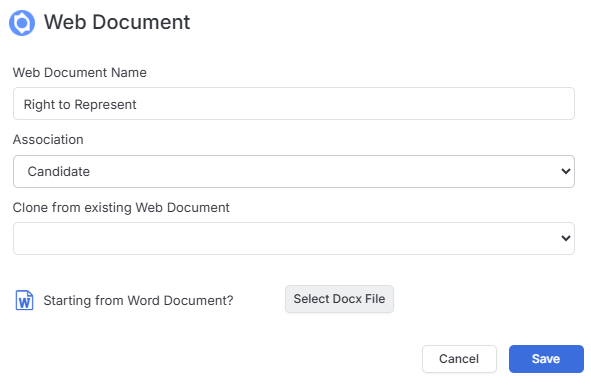The height and width of the screenshot is (390, 591).
Task: Expand the Clone from existing Web Document dropdown
Action: coord(294,239)
